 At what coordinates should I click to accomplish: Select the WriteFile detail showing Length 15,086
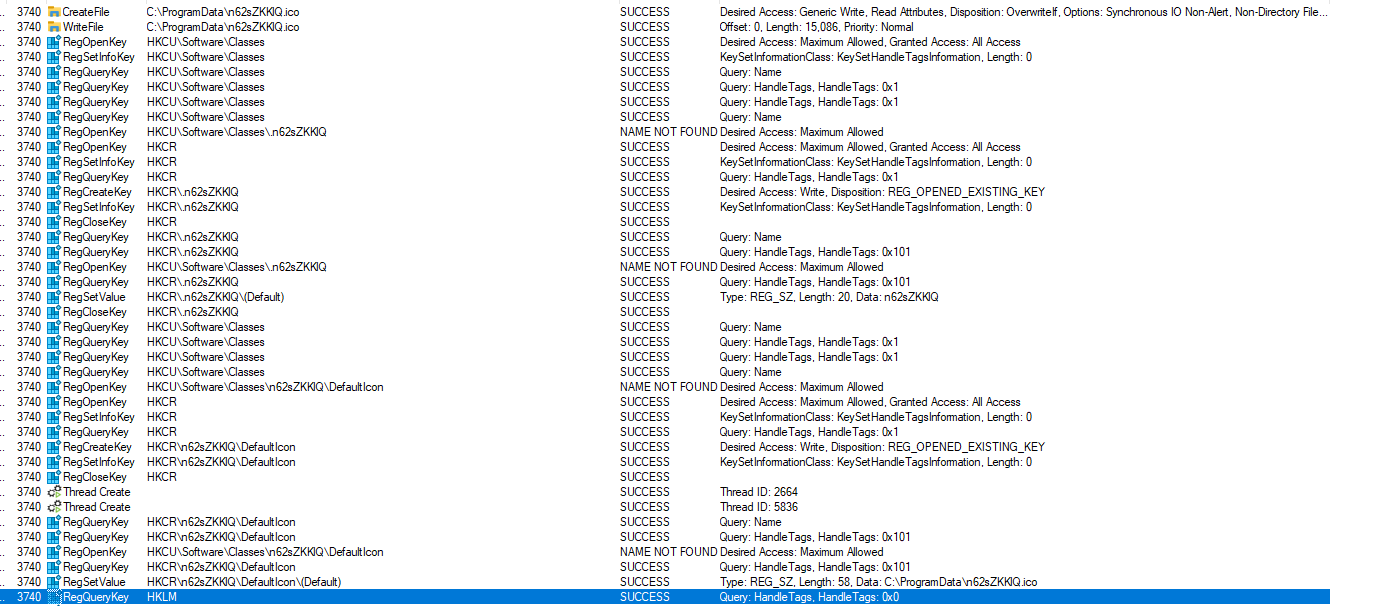point(816,27)
